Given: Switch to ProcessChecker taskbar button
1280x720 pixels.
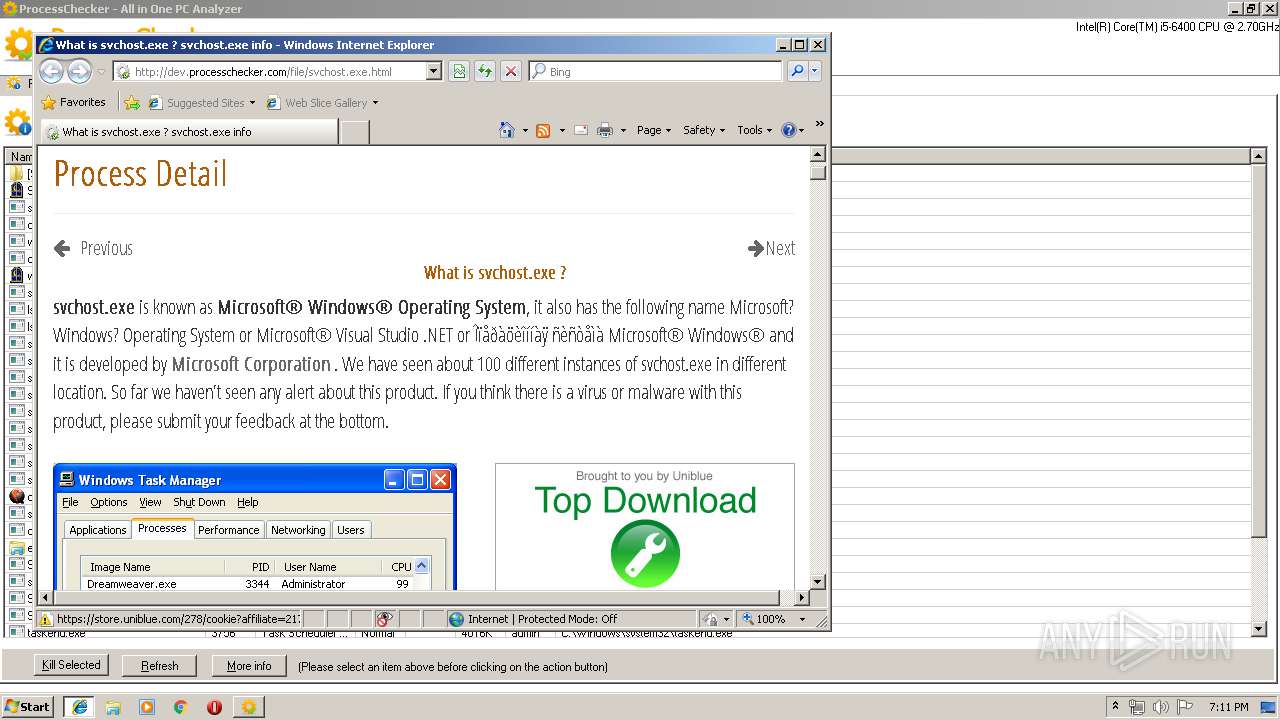Looking at the screenshot, I should (x=248, y=707).
